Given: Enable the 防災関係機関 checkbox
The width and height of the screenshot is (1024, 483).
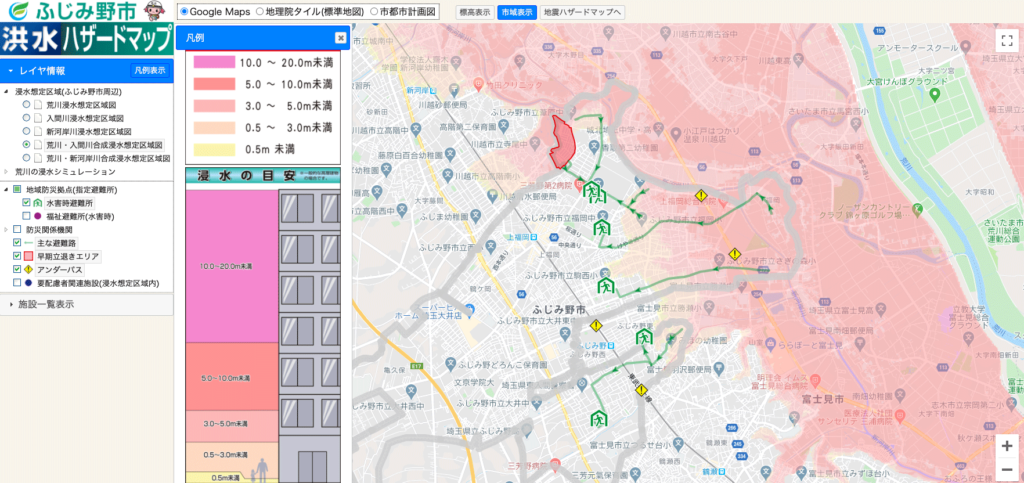Looking at the screenshot, I should (17, 229).
